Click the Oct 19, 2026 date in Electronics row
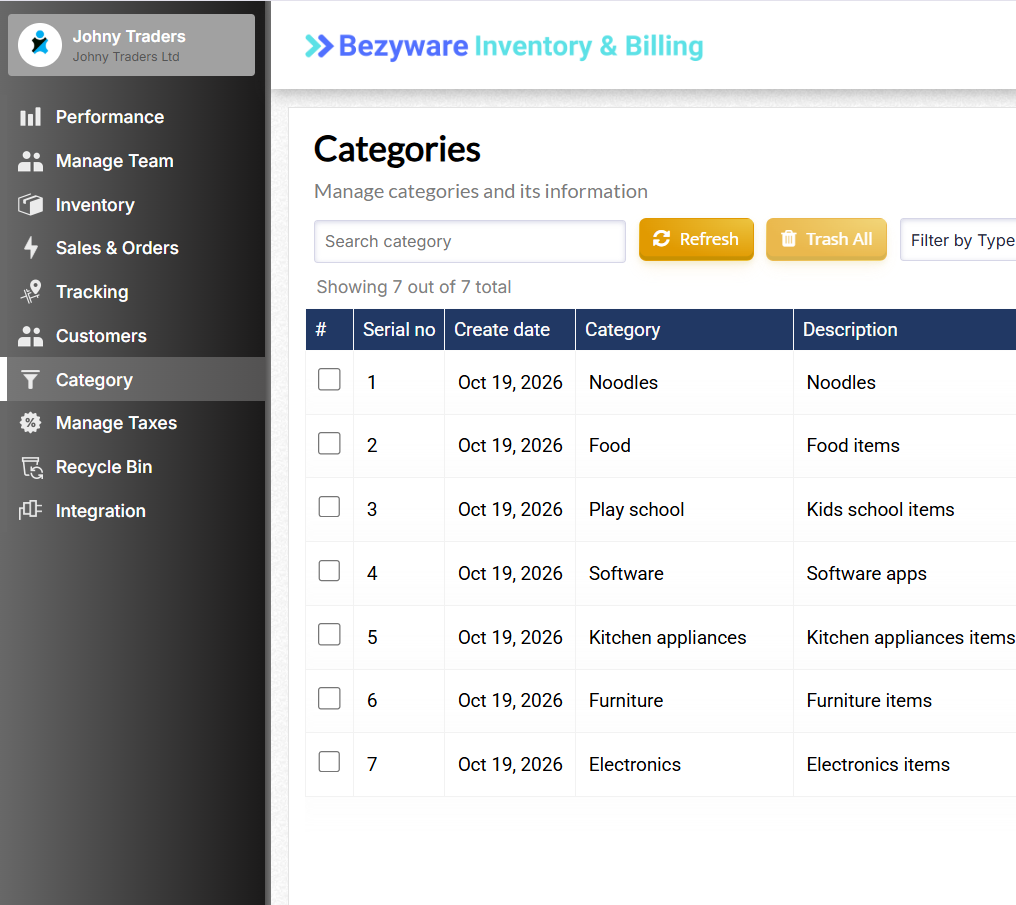Viewport: 1016px width, 905px height. tap(510, 764)
